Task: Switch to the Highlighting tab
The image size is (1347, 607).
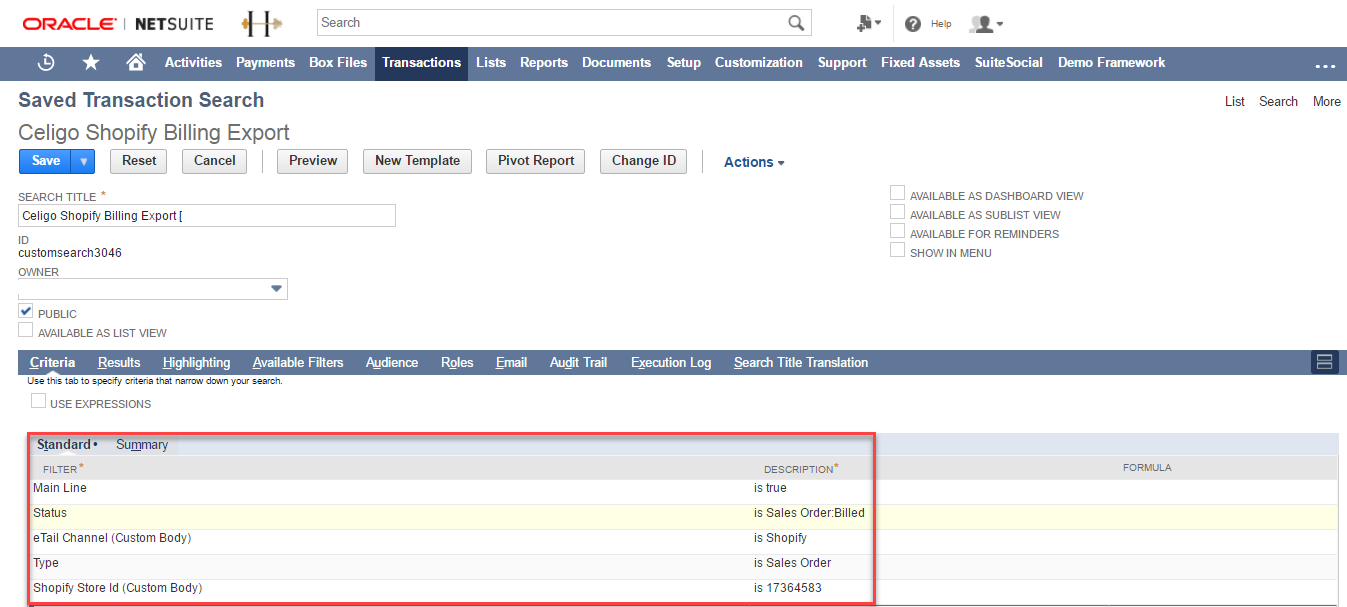Action: coord(196,362)
